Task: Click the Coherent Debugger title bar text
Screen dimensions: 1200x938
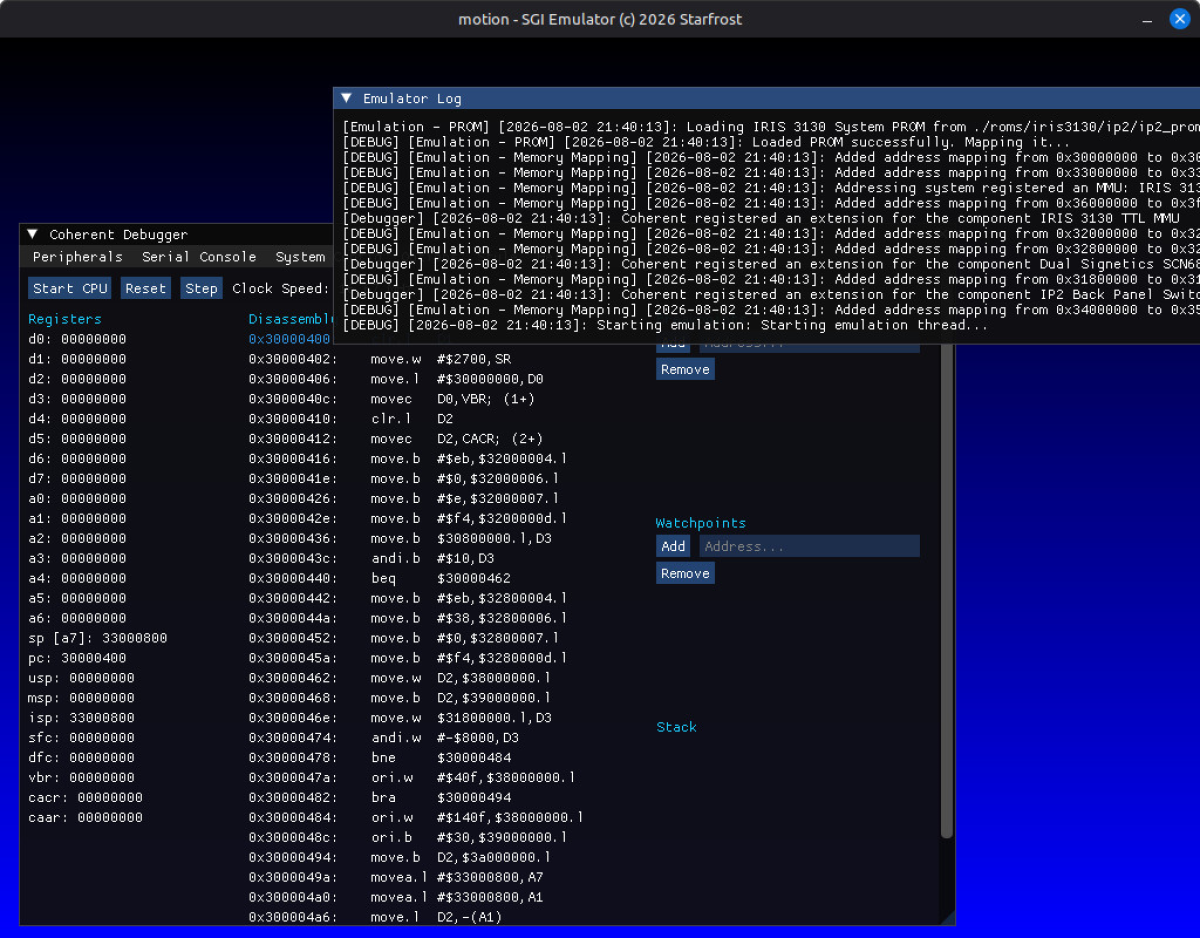Action: [119, 235]
